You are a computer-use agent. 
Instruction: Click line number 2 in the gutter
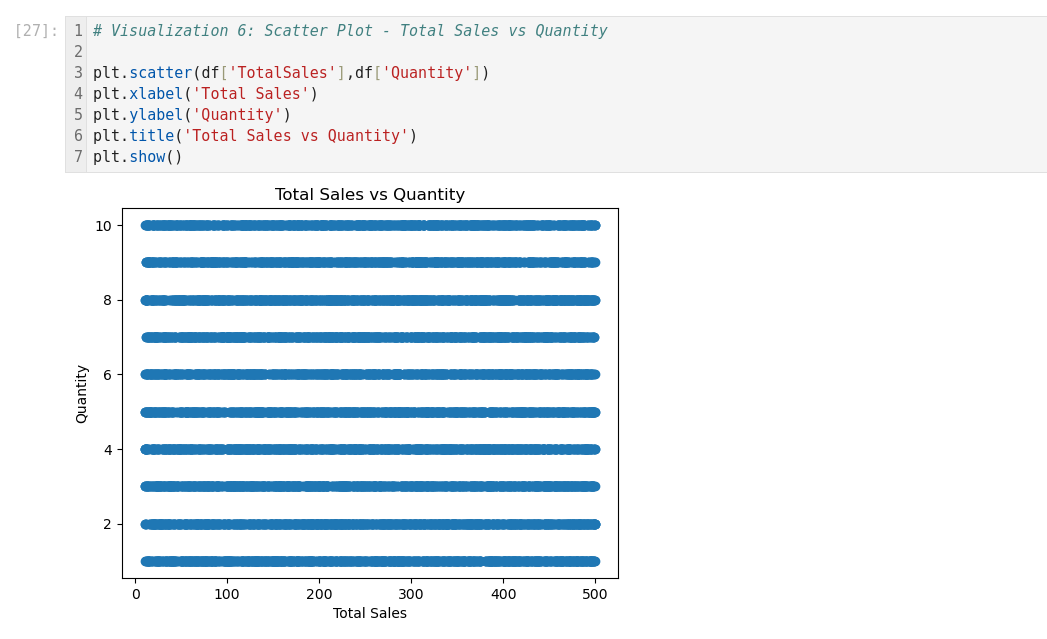point(78,52)
